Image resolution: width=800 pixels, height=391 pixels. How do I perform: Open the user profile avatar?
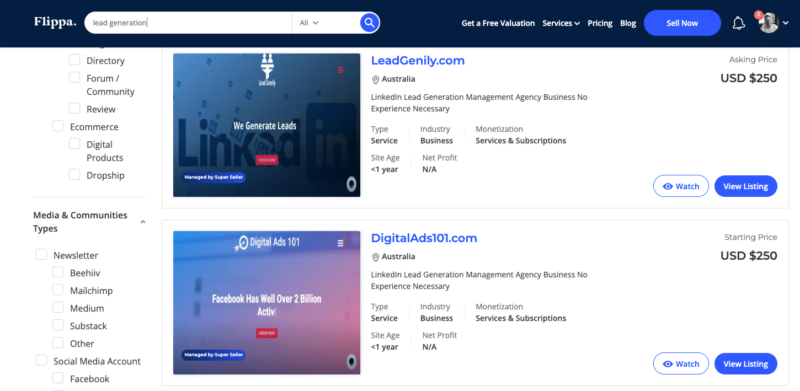768,23
